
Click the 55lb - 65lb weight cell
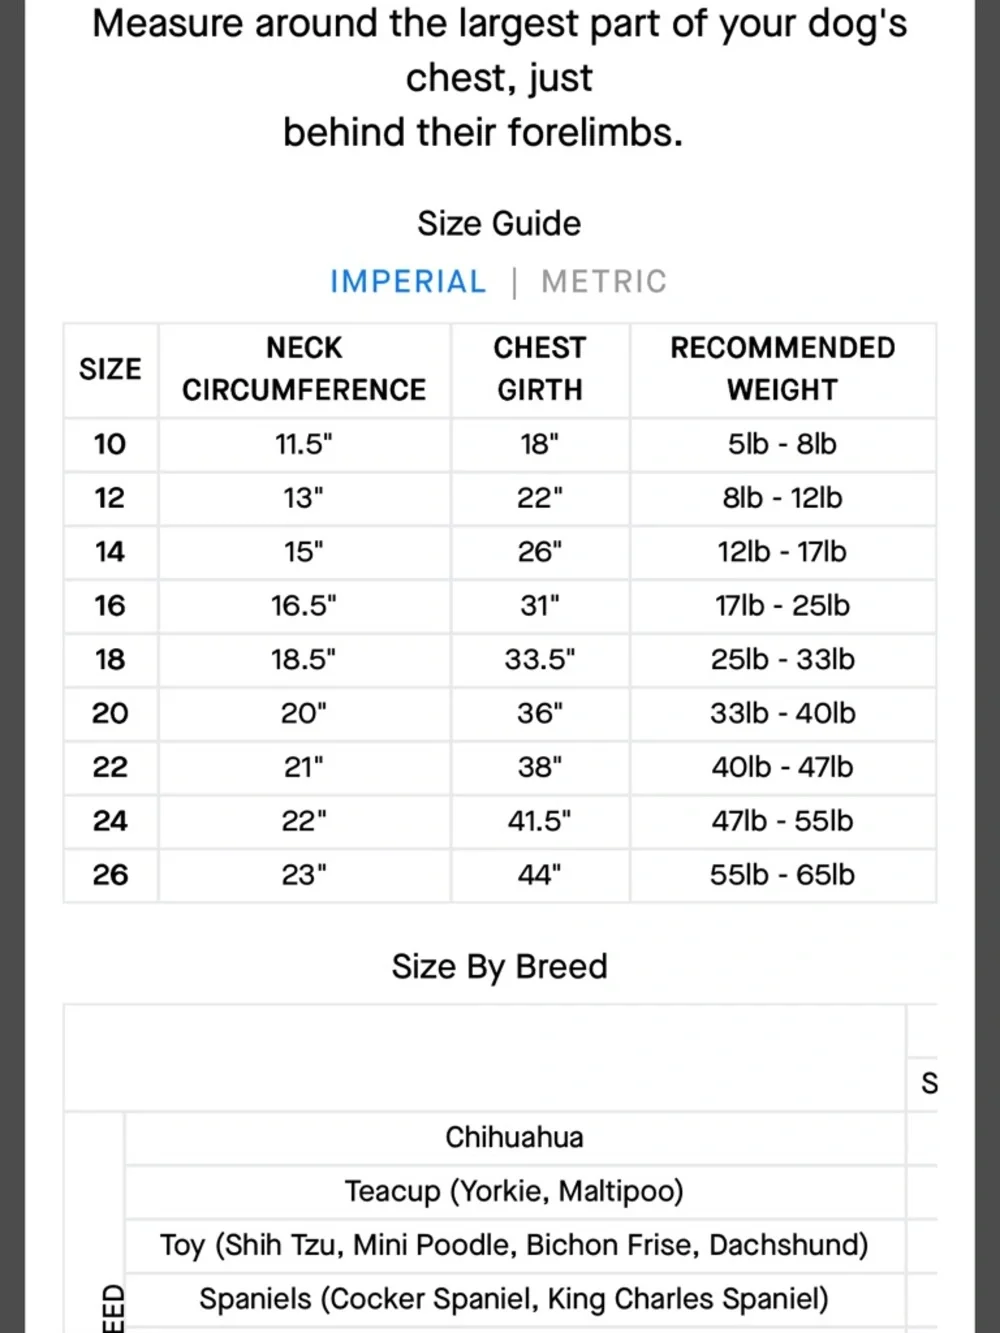[783, 875]
